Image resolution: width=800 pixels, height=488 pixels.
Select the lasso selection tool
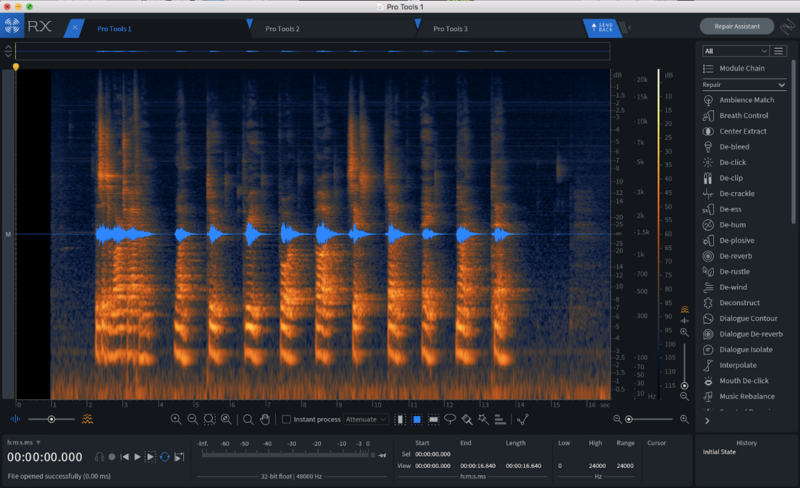(449, 420)
